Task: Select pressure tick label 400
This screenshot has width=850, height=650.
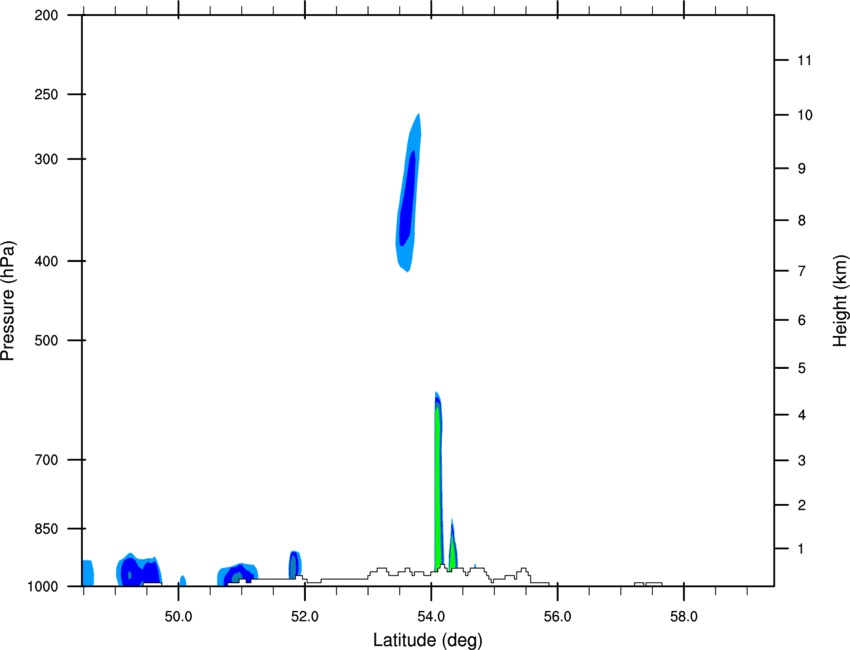Action: pos(46,261)
